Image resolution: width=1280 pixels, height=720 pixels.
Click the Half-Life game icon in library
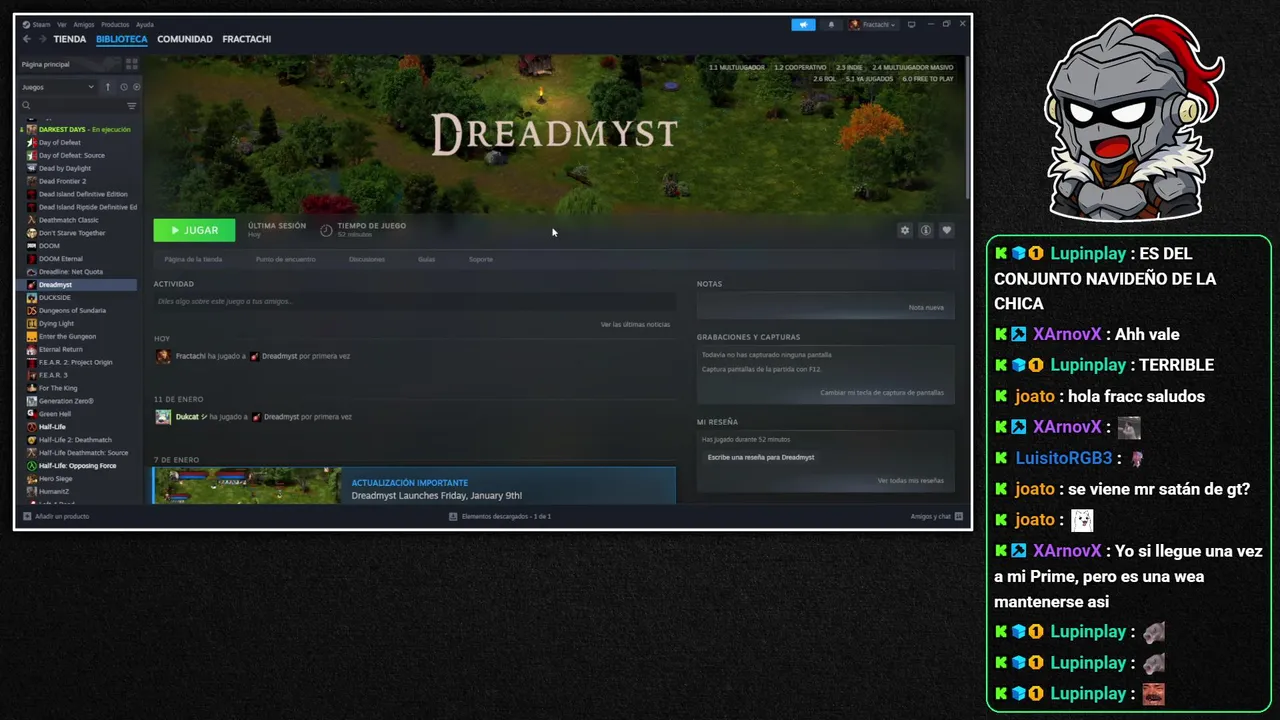tap(32, 427)
